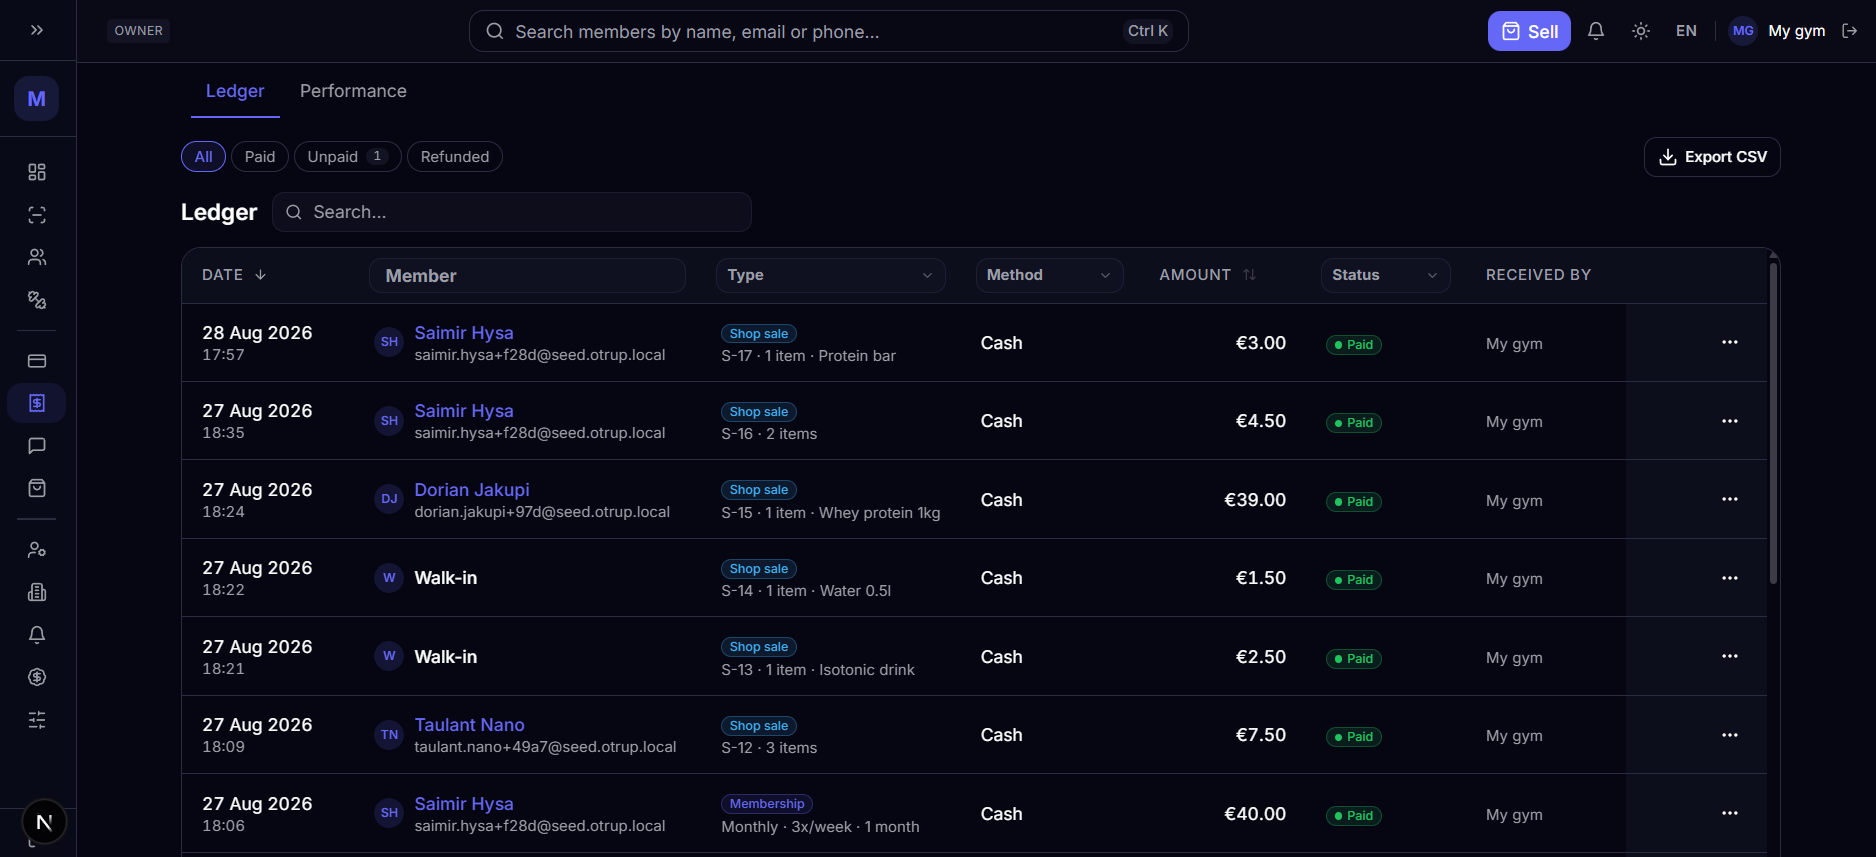Click the My gym account name in the top bar
Viewport: 1876px width, 857px height.
tap(1797, 31)
